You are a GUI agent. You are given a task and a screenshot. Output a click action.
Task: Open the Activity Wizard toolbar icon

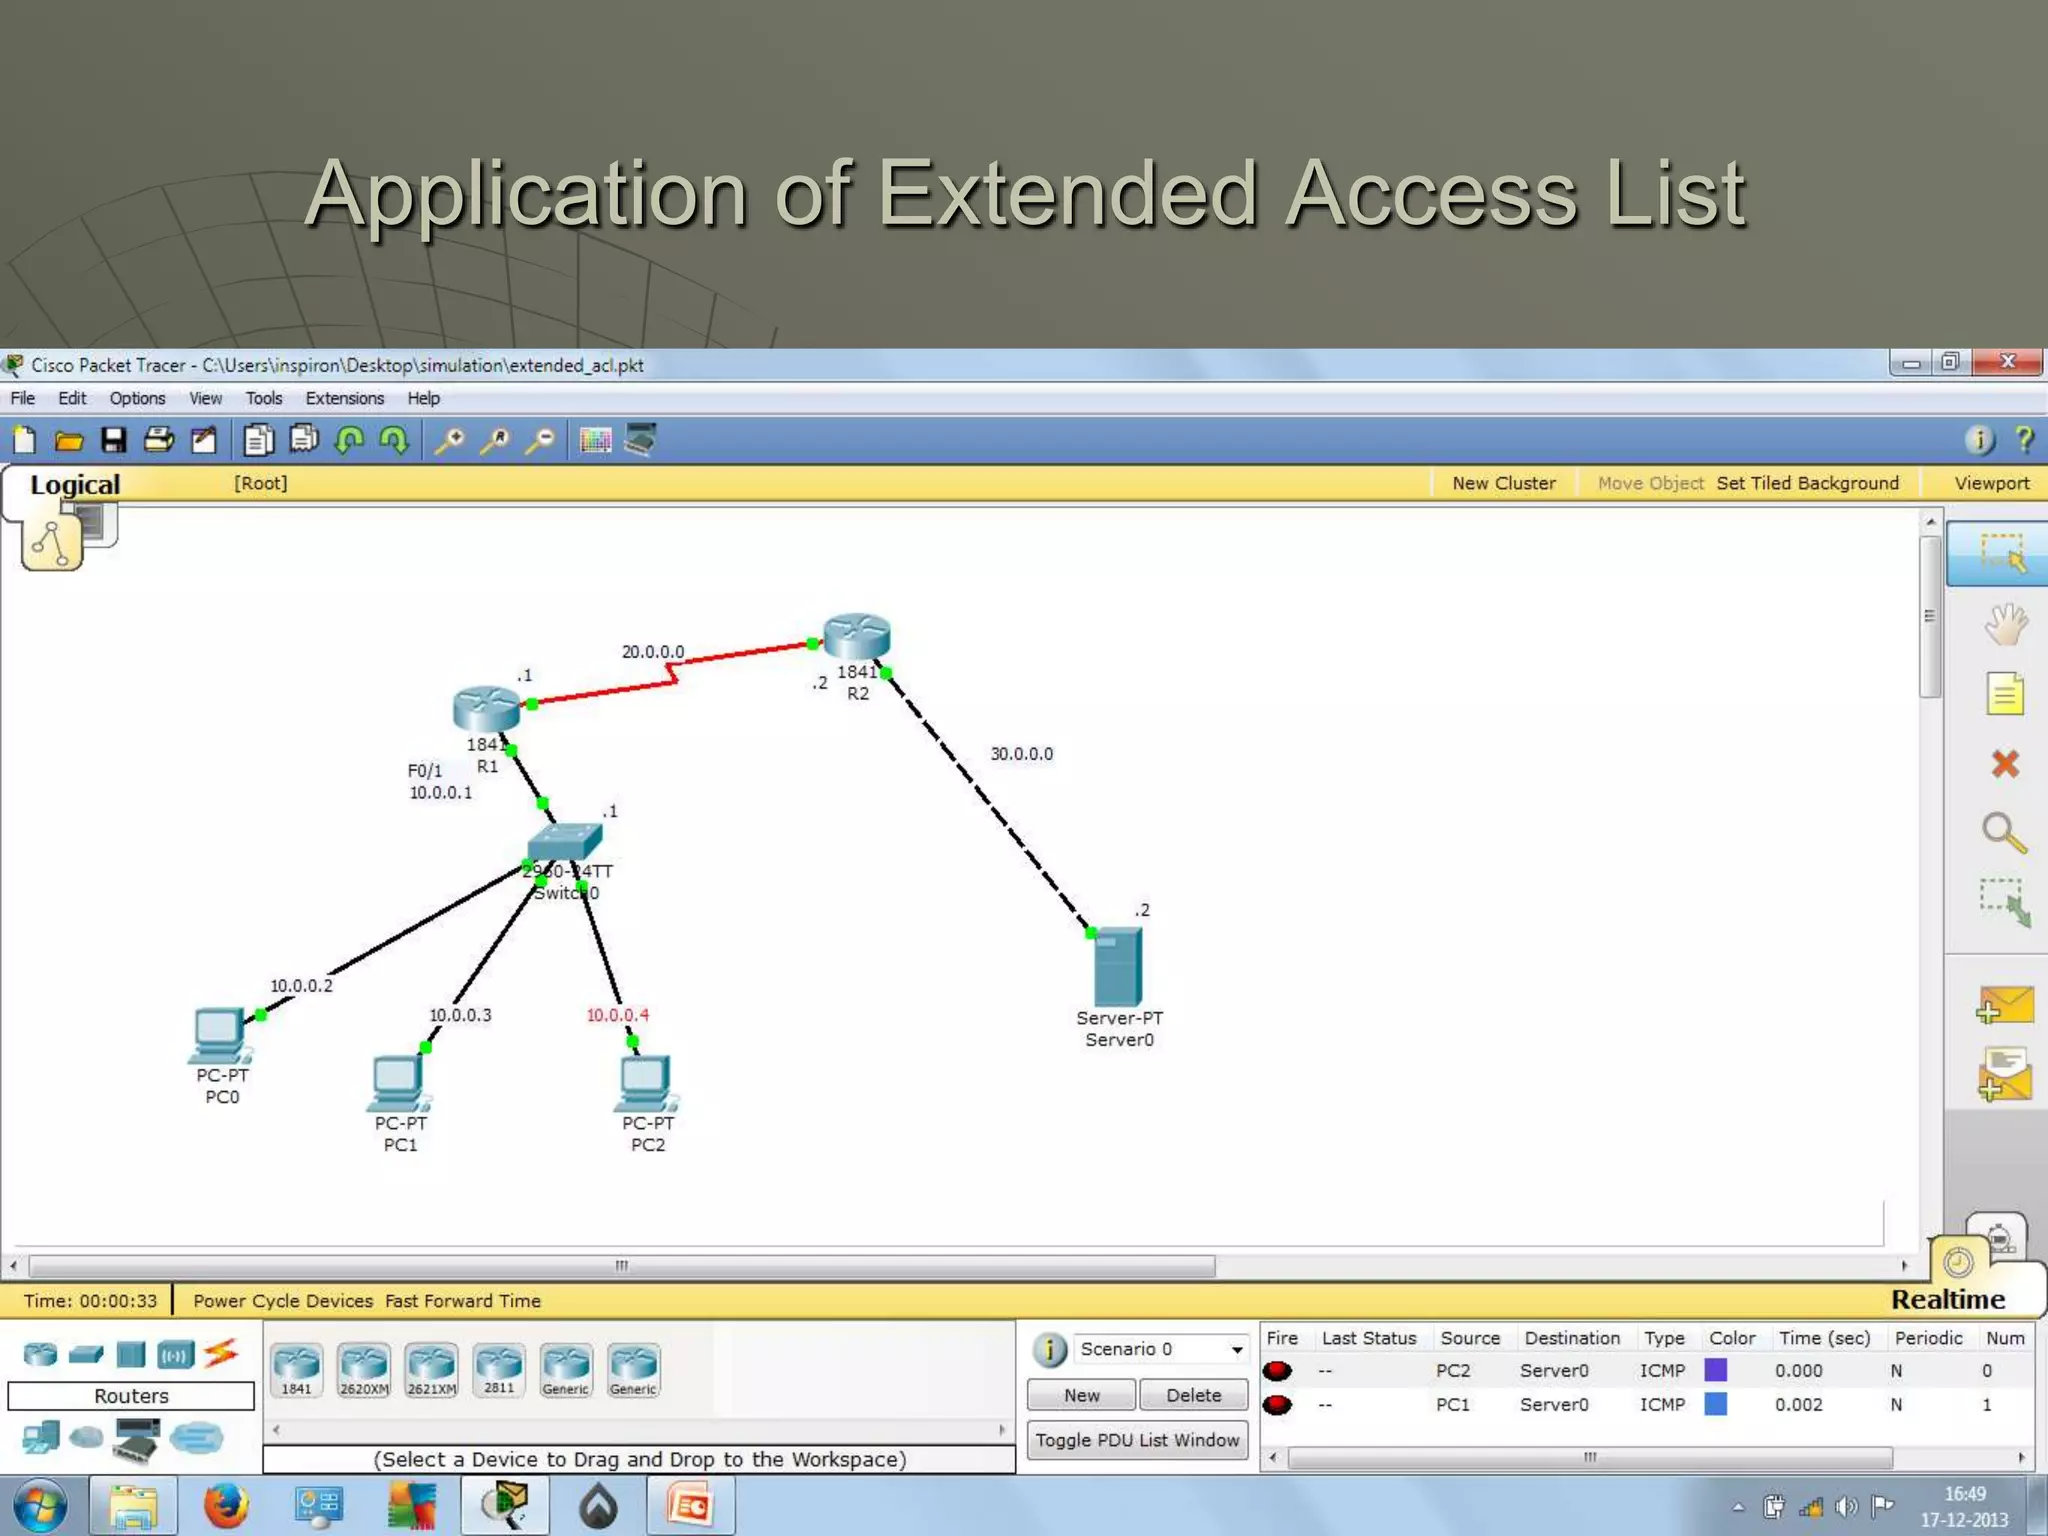pos(204,440)
